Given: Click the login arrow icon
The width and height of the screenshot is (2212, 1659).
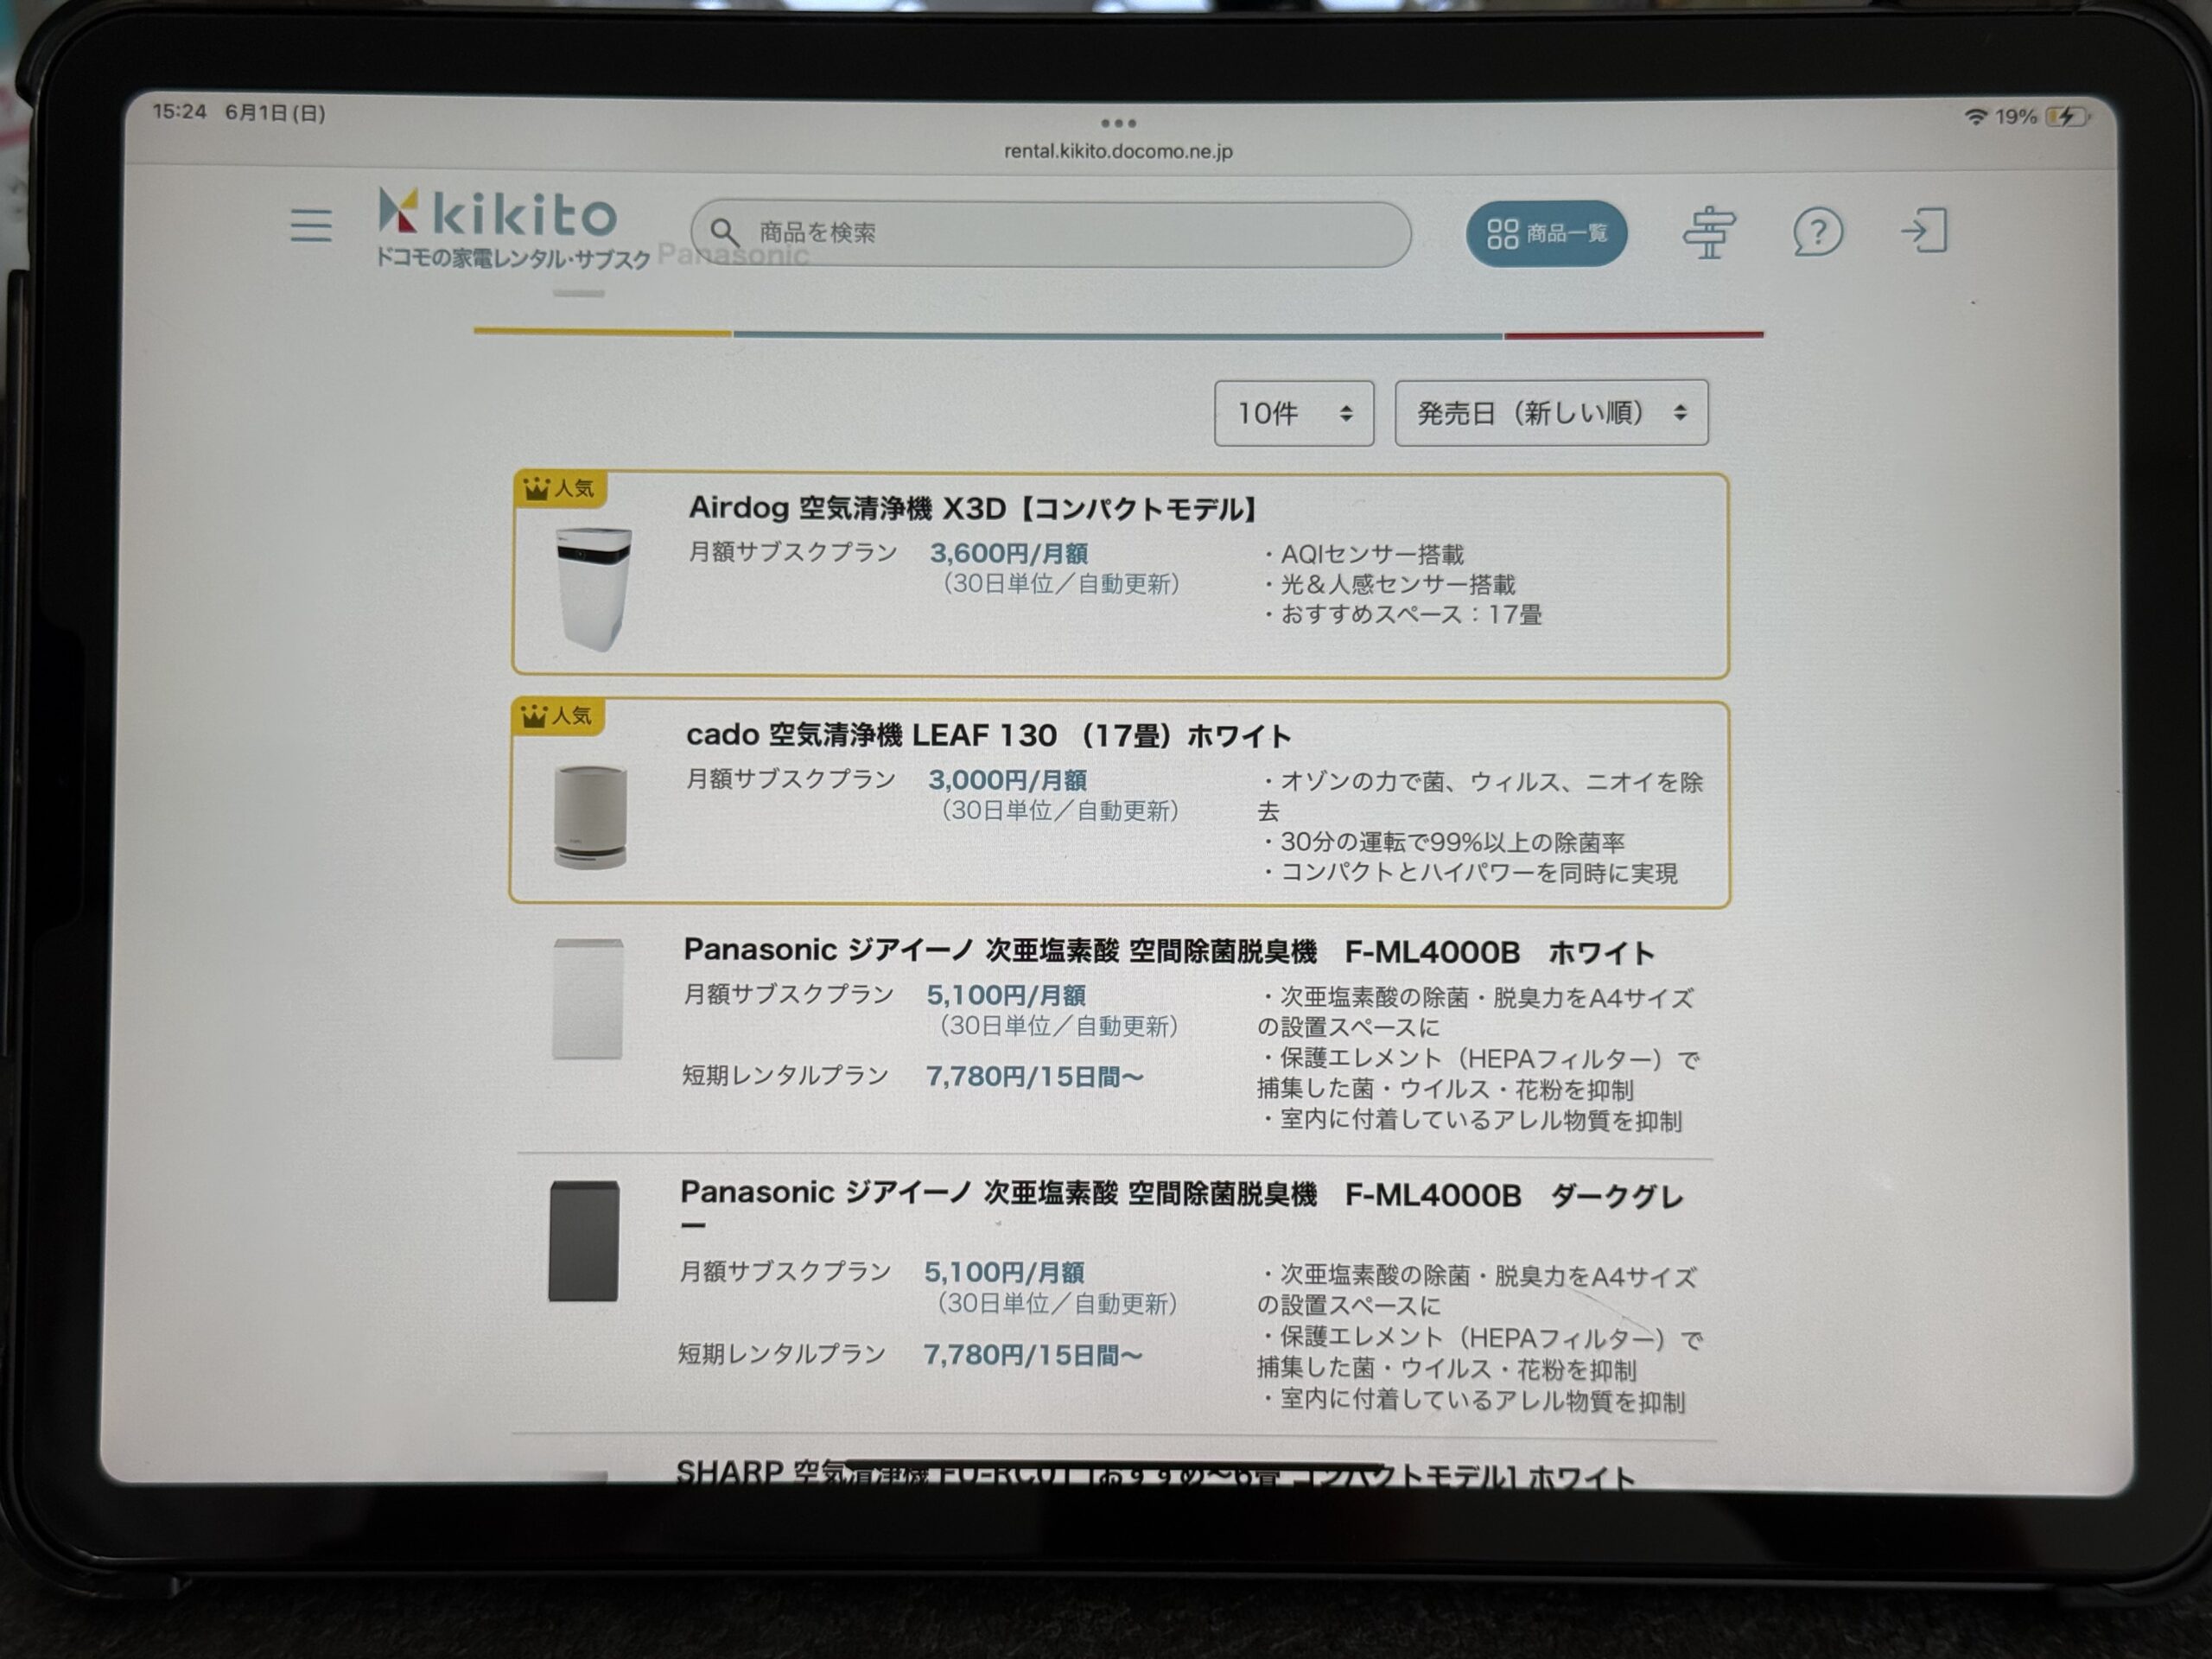Looking at the screenshot, I should coord(1924,230).
